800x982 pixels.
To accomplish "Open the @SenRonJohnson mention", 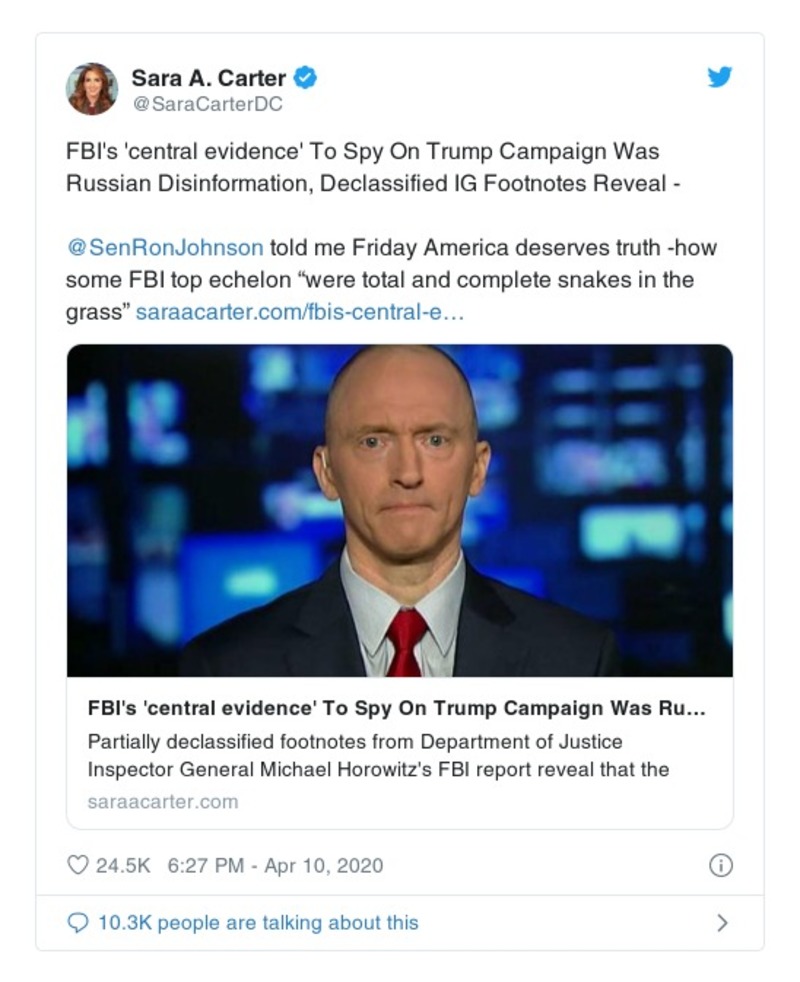I will click(165, 247).
